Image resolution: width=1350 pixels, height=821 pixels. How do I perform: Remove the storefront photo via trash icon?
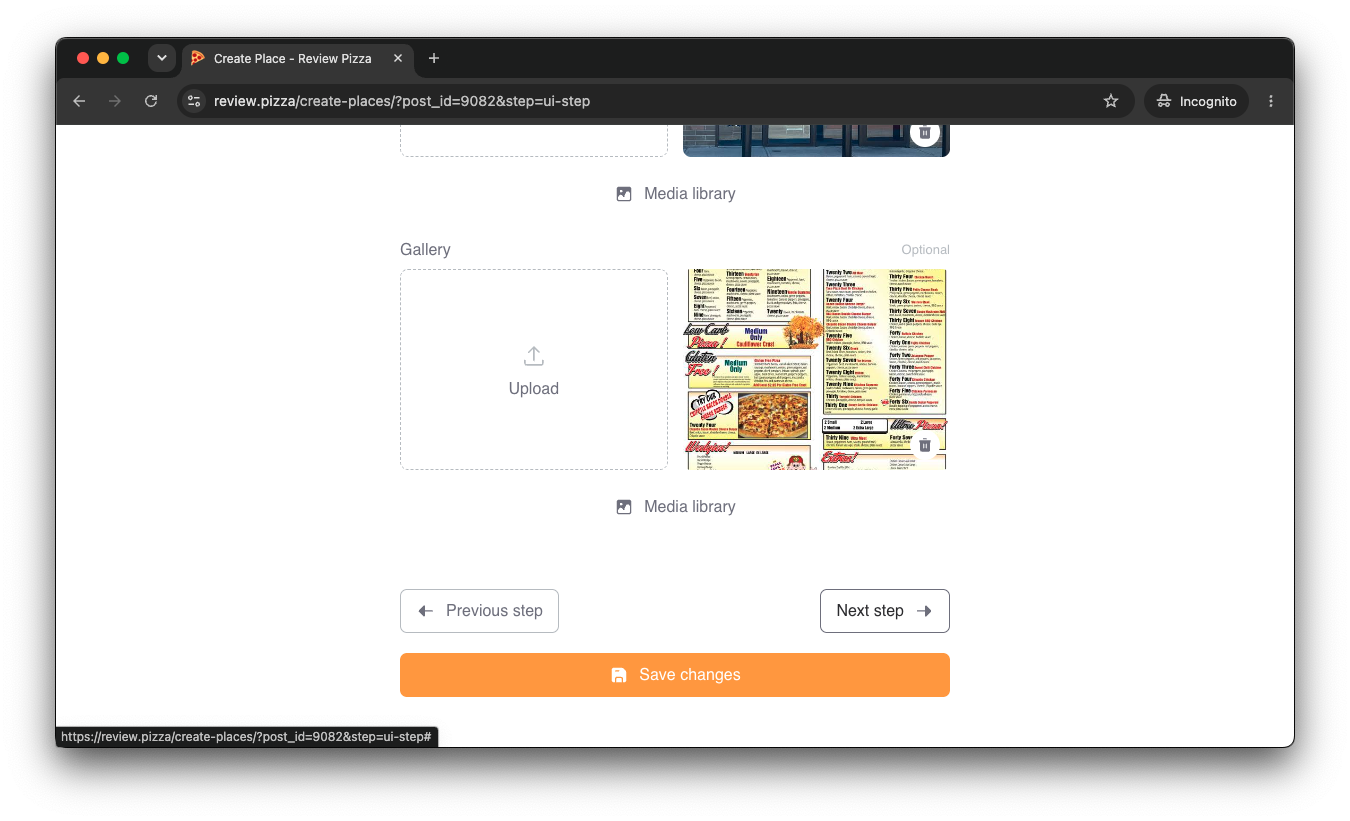coord(925,133)
